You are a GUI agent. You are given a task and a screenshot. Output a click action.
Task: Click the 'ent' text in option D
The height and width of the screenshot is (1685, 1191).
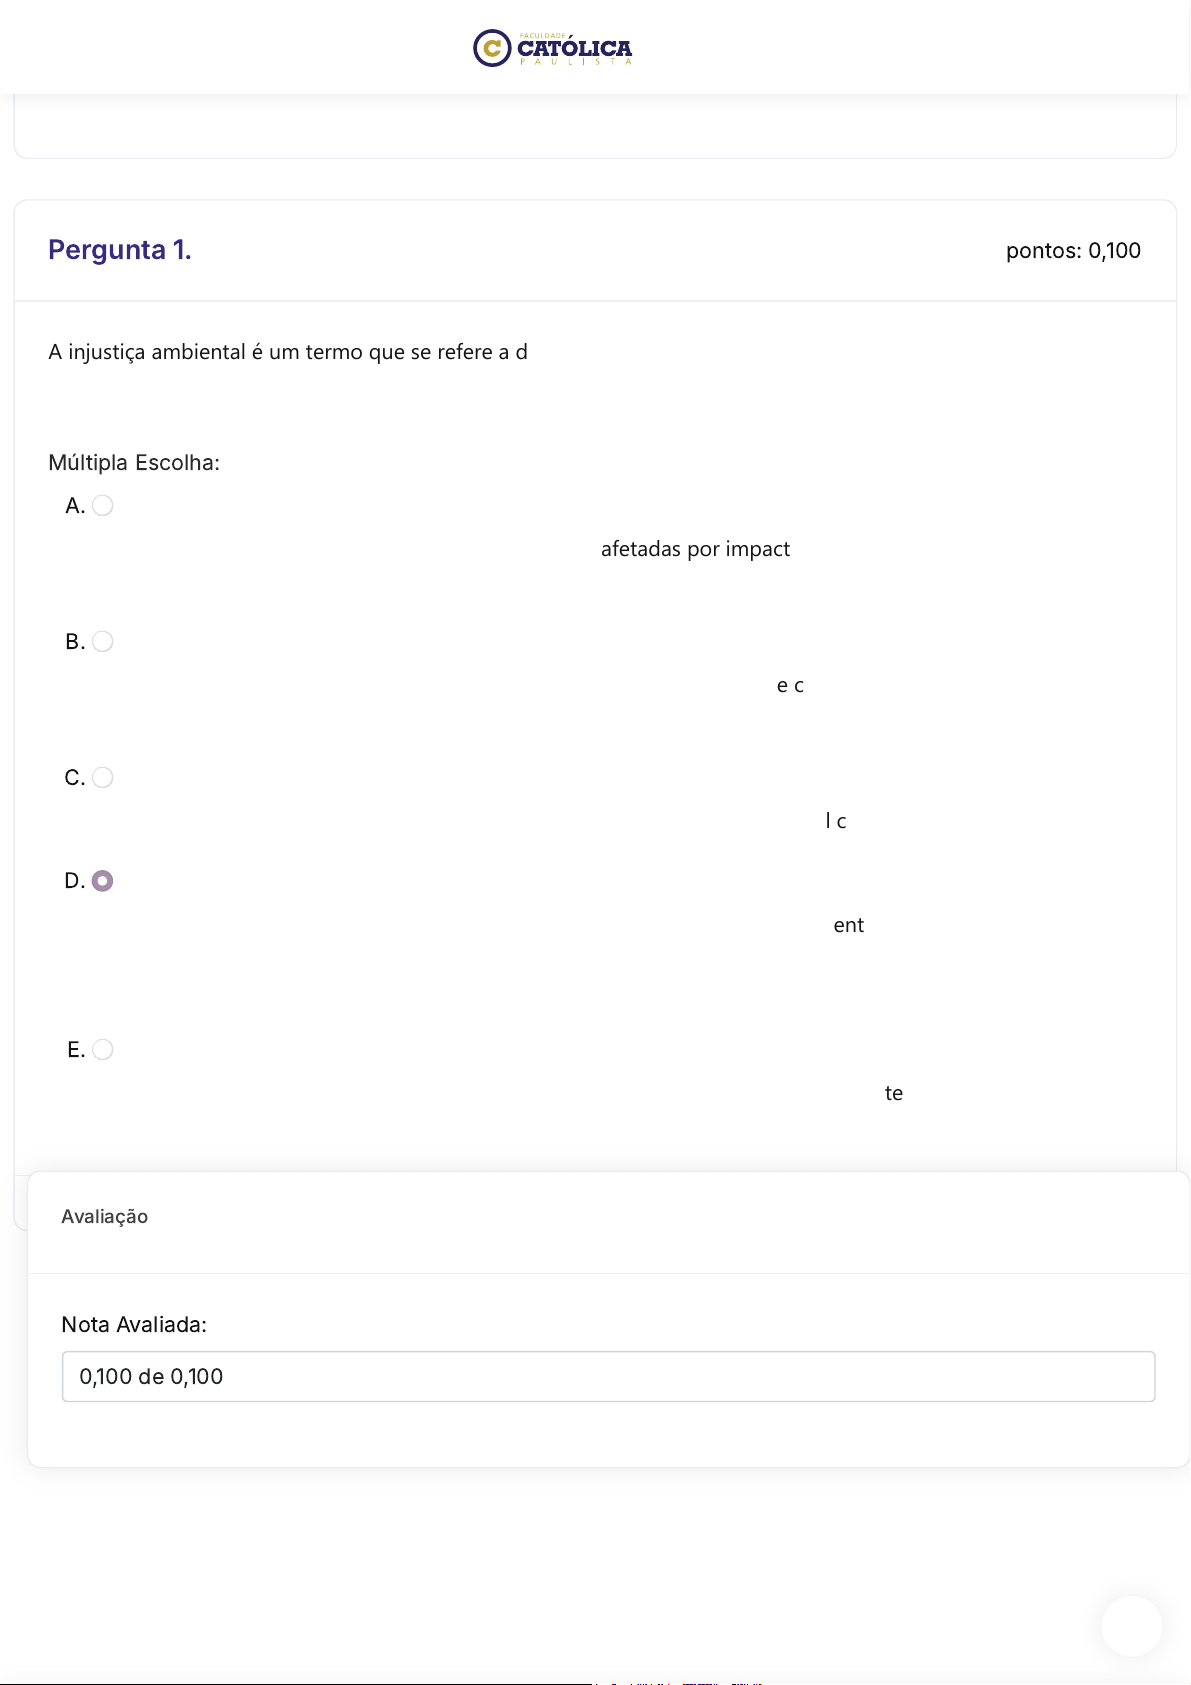point(849,926)
